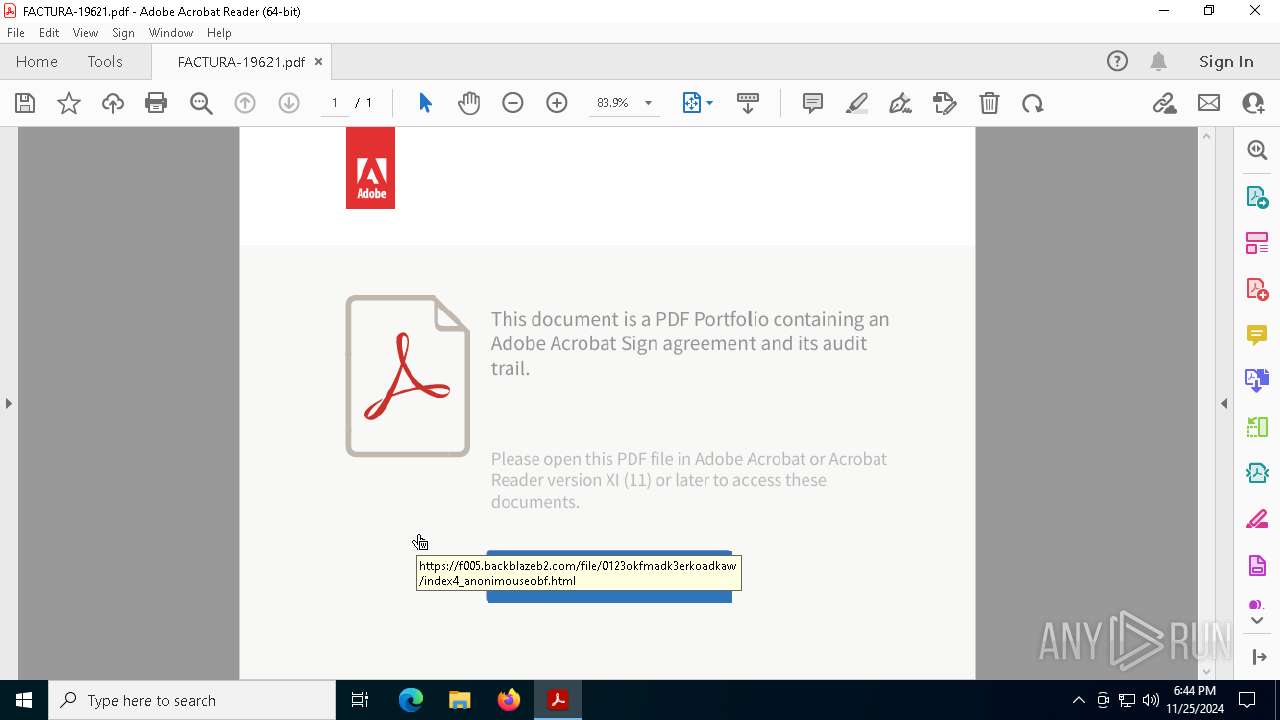Open blue Combine Files tool
The height and width of the screenshot is (720, 1280).
(1257, 381)
